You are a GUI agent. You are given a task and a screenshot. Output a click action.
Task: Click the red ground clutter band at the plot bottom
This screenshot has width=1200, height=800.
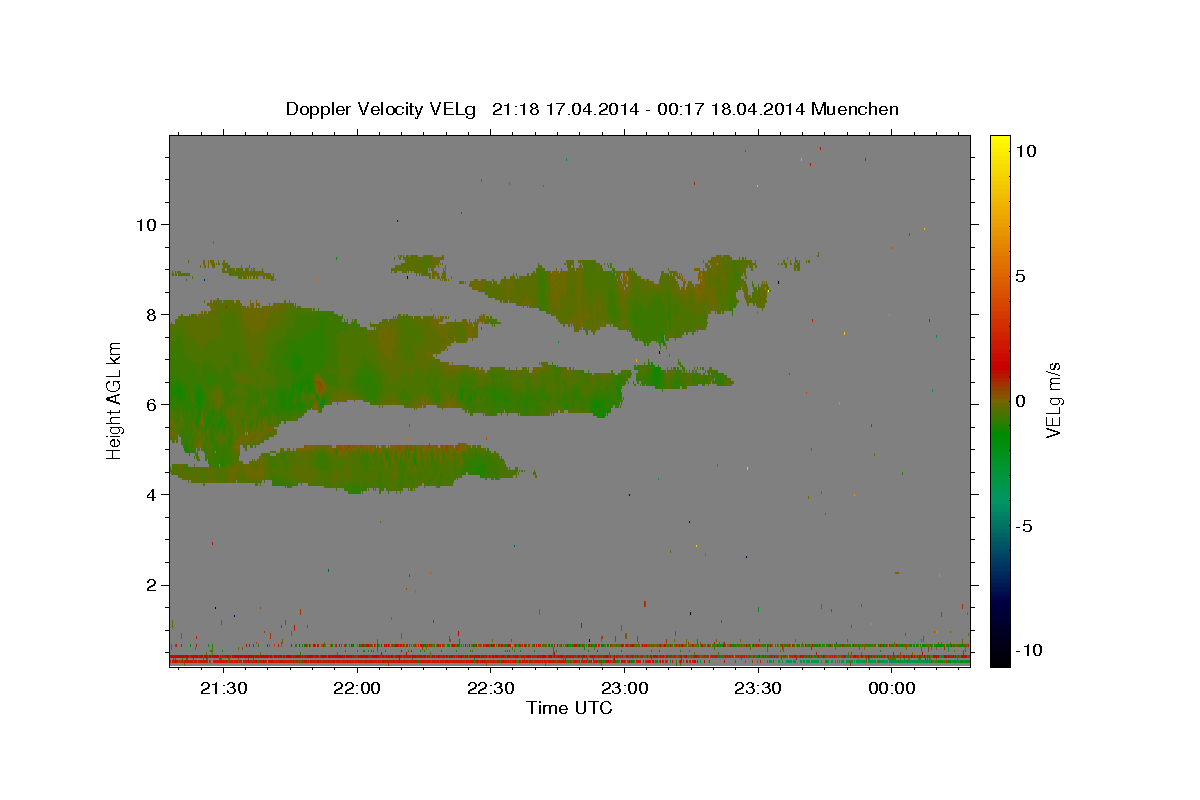(x=569, y=660)
